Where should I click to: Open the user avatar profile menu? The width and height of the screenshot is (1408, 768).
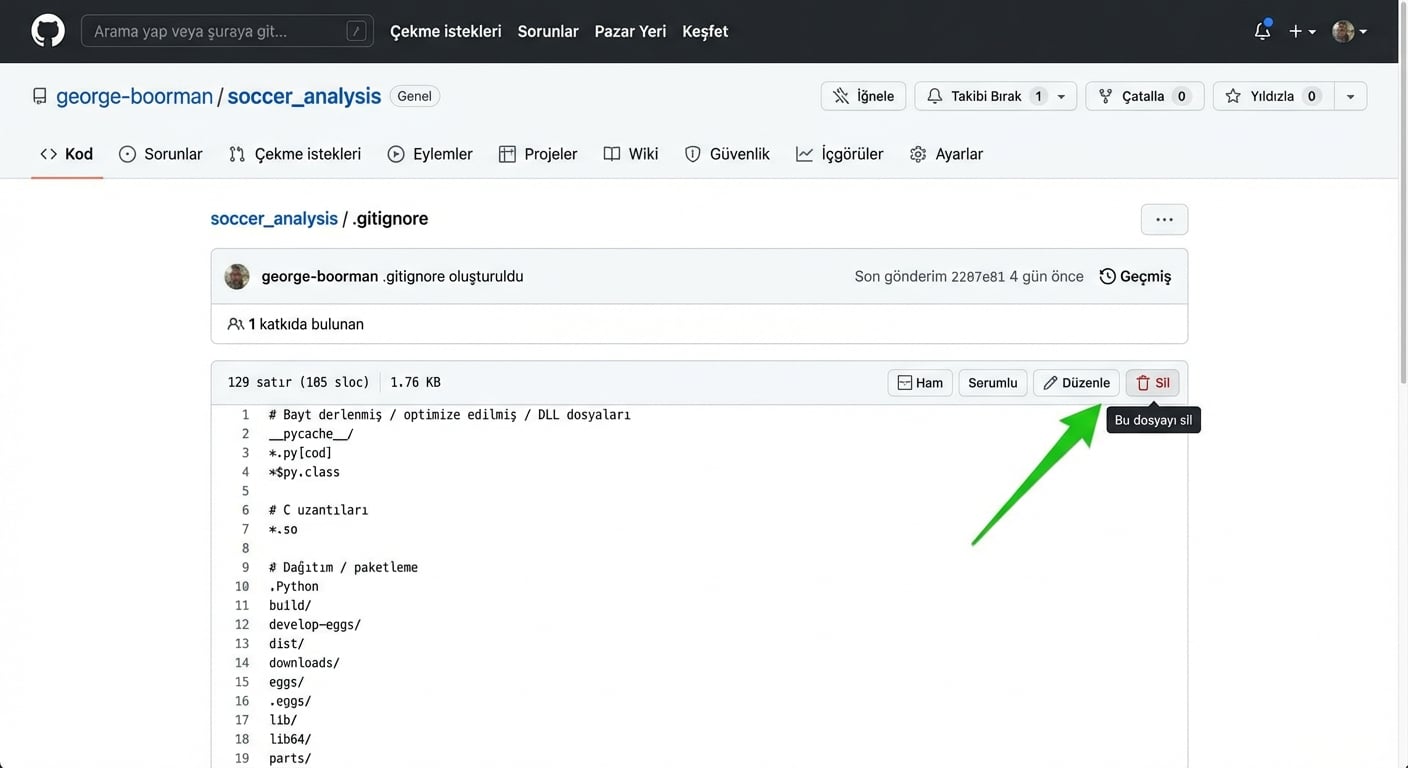[1349, 31]
